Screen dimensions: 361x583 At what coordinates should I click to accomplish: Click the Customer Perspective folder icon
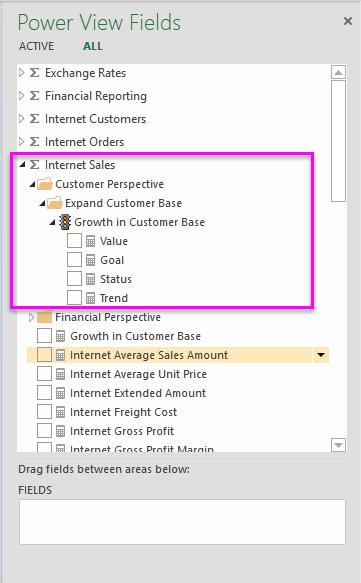(45, 184)
